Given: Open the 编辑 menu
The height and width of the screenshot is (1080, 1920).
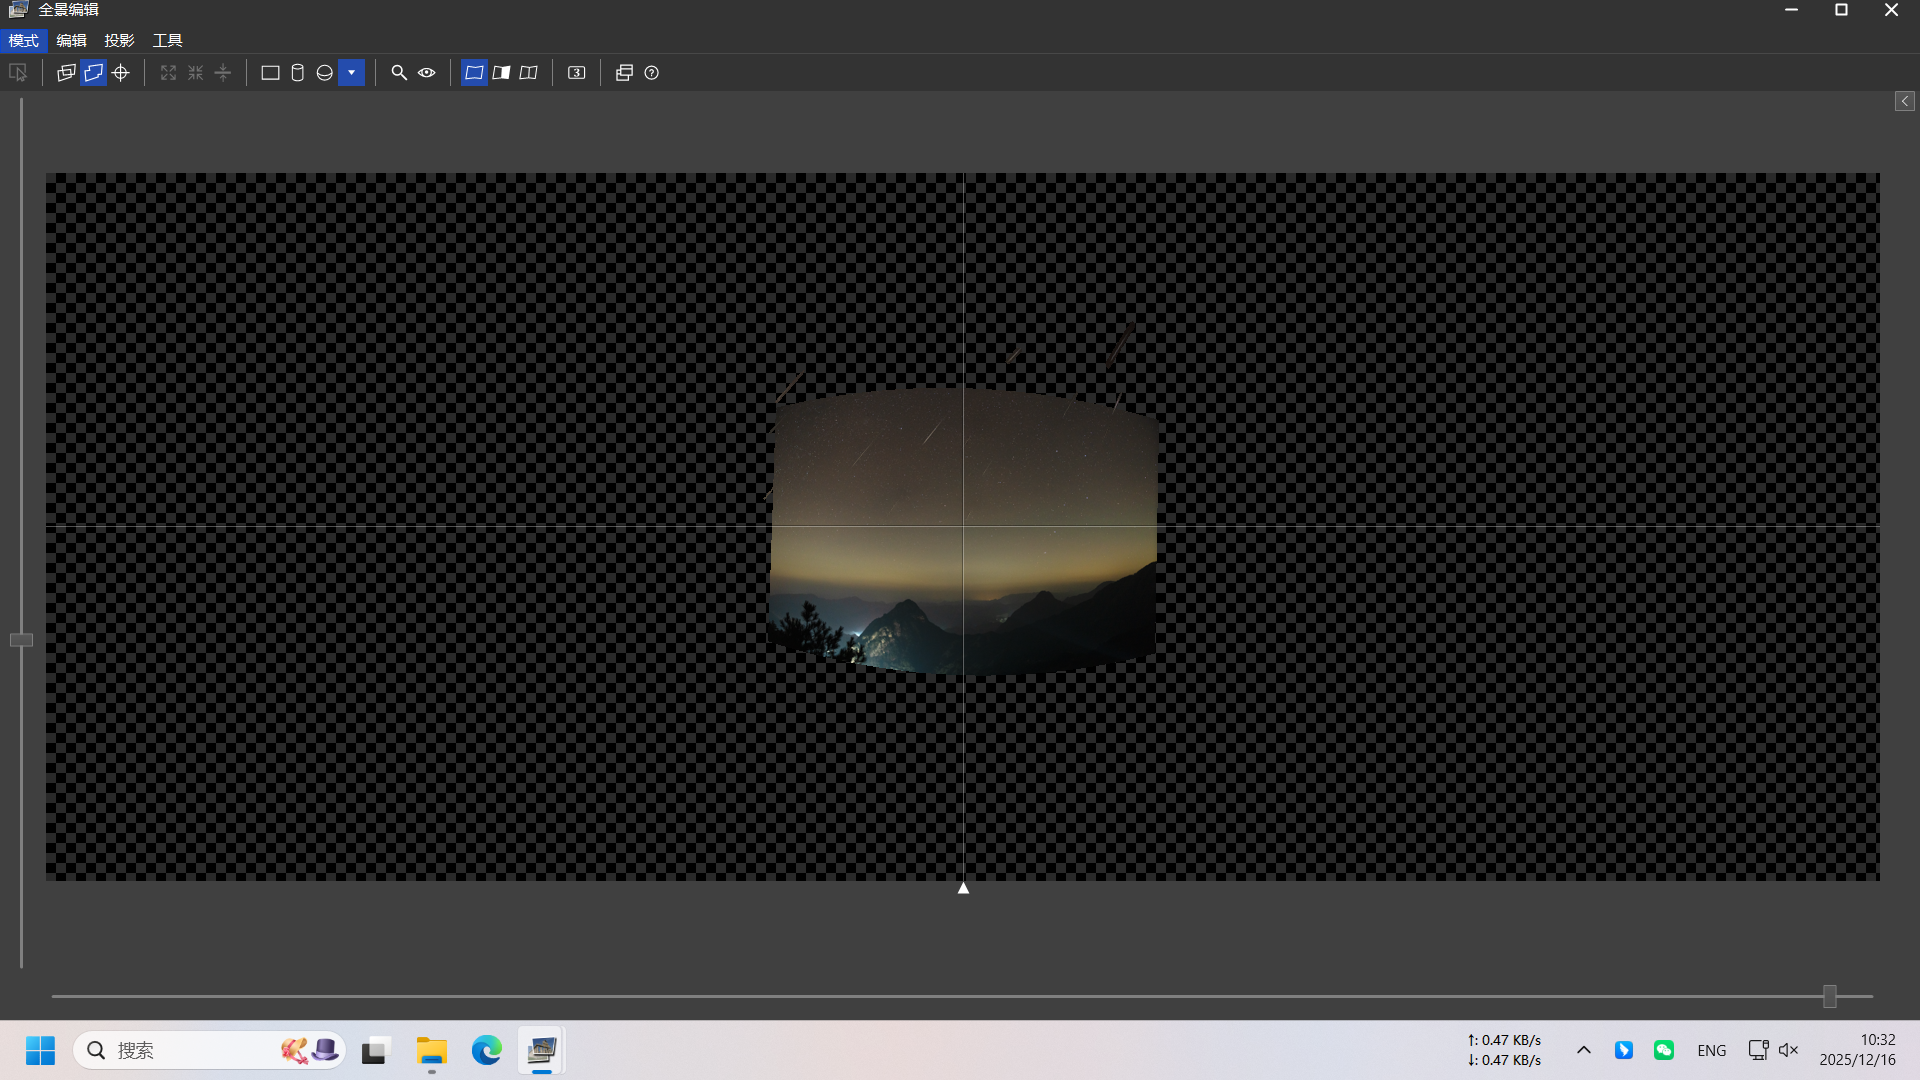Looking at the screenshot, I should tap(71, 41).
